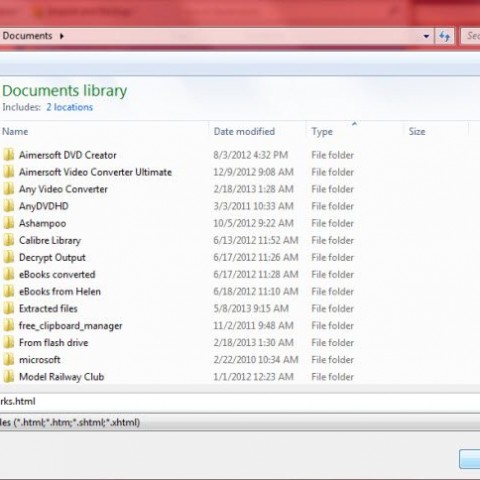The height and width of the screenshot is (480, 480).
Task: Click File folder type in microsoft row
Action: [332, 360]
